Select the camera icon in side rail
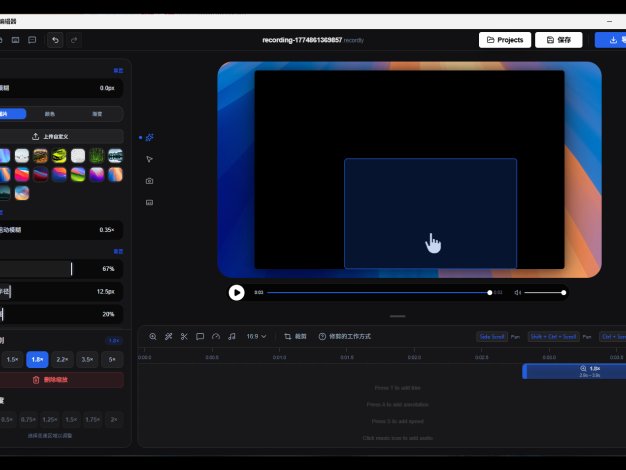The width and height of the screenshot is (626, 470). (149, 181)
